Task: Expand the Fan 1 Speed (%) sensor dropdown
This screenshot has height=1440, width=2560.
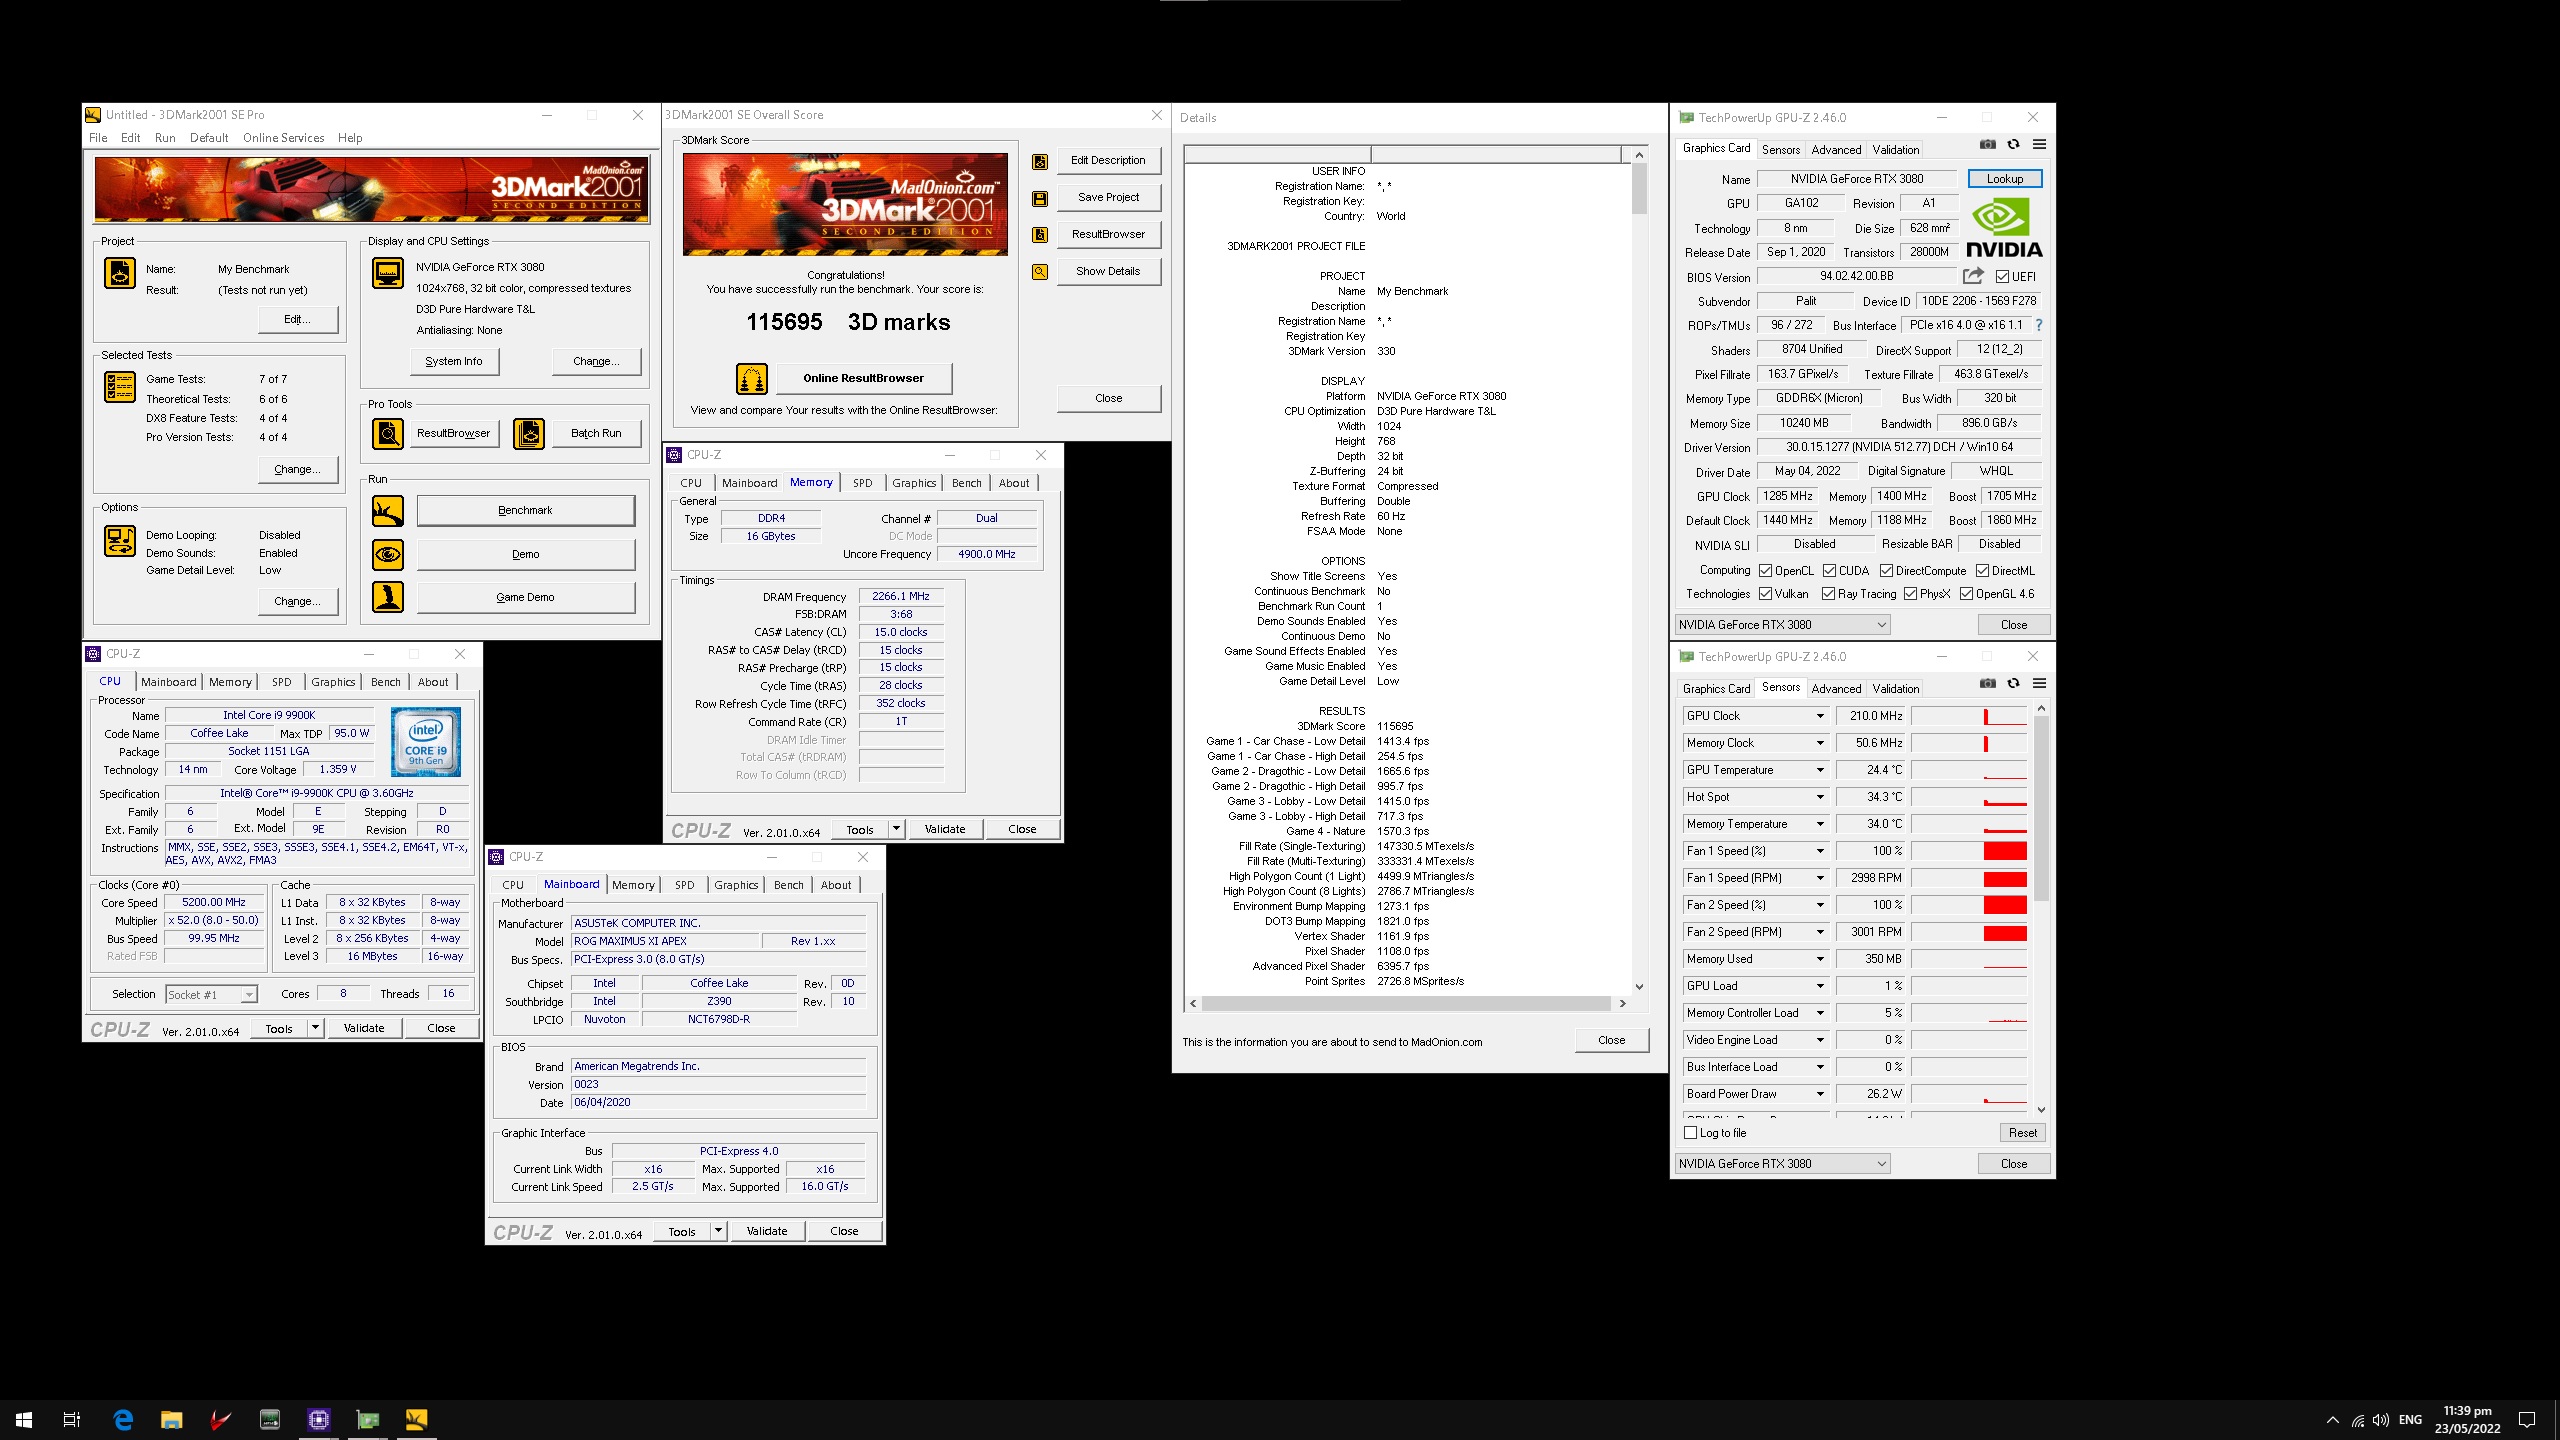Action: [x=1820, y=851]
